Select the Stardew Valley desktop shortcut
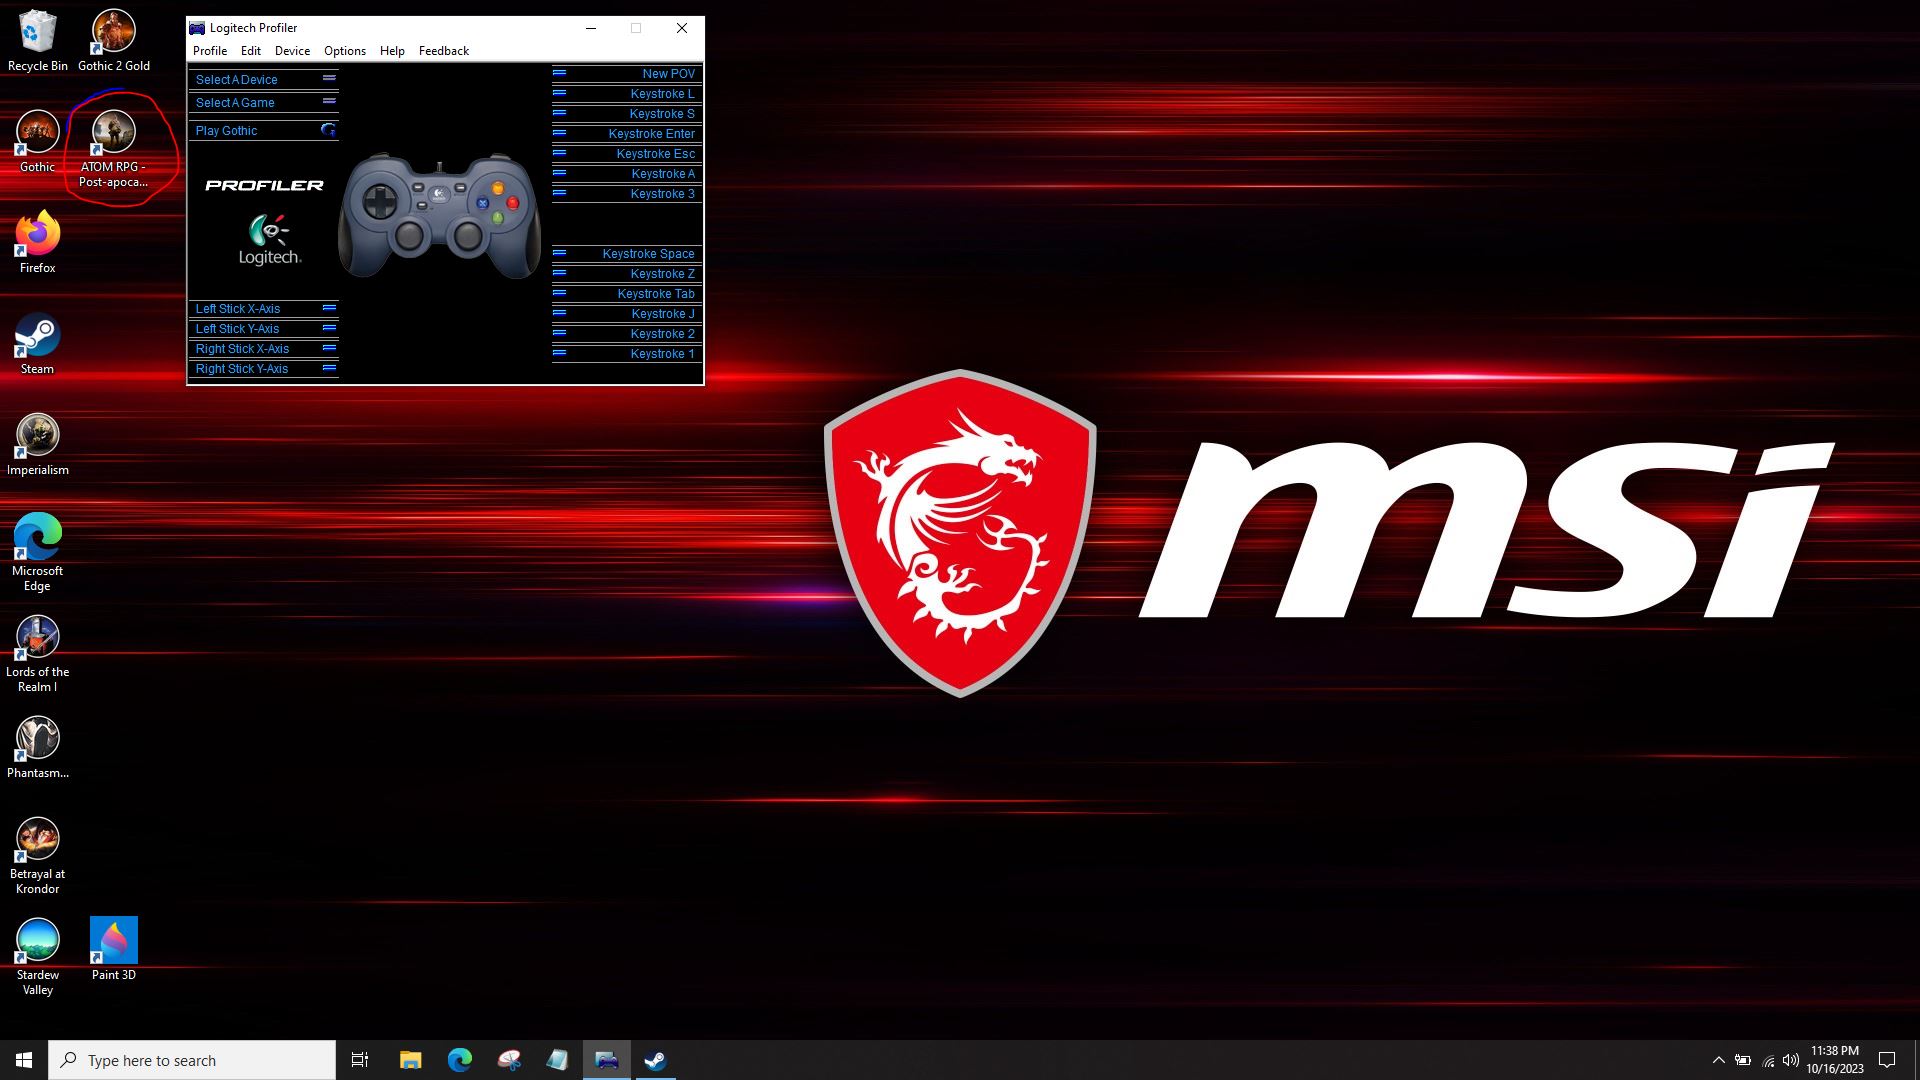 [x=37, y=957]
